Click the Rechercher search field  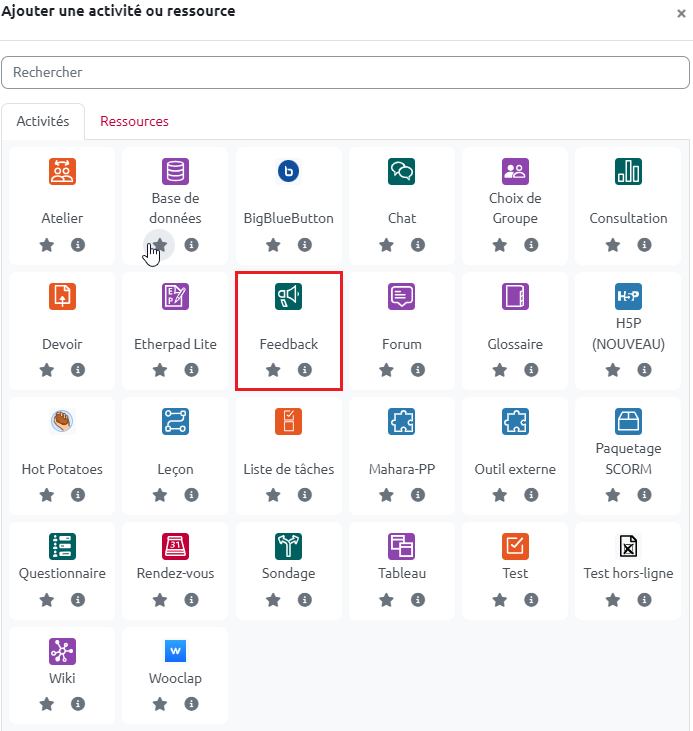(x=345, y=72)
